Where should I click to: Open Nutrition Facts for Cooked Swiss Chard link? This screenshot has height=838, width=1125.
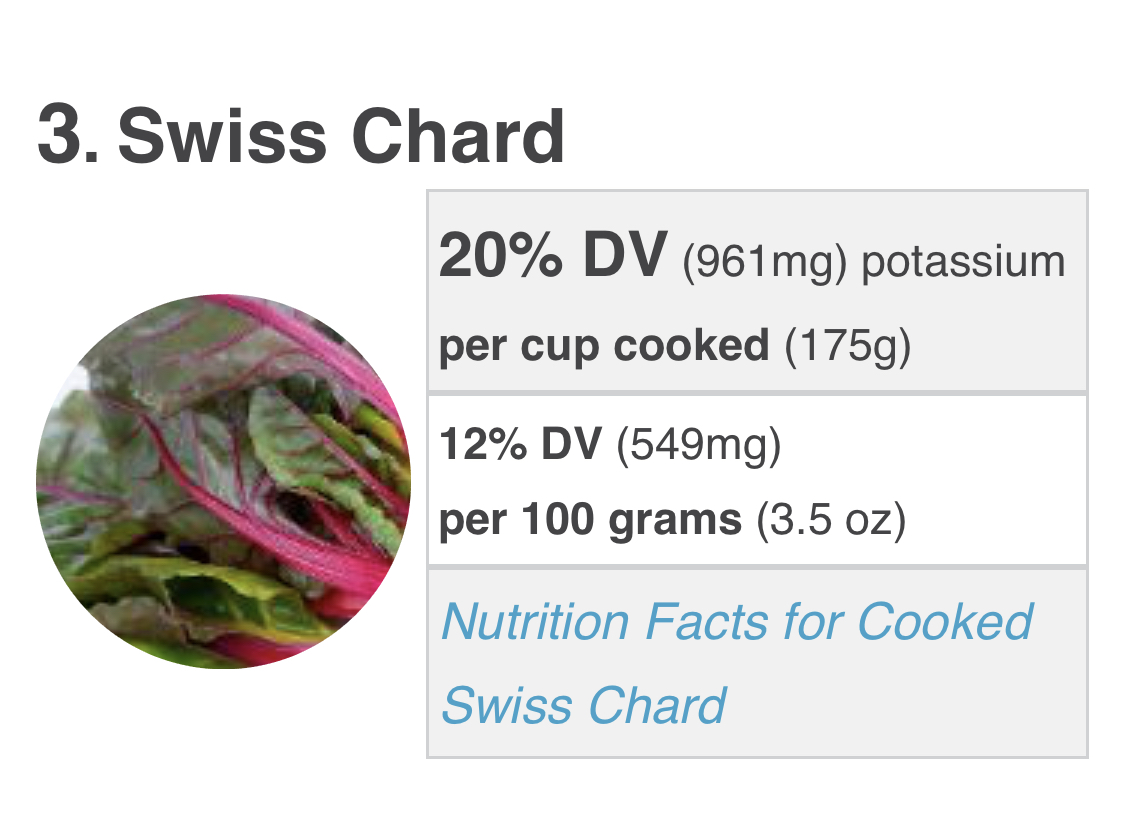click(737, 622)
